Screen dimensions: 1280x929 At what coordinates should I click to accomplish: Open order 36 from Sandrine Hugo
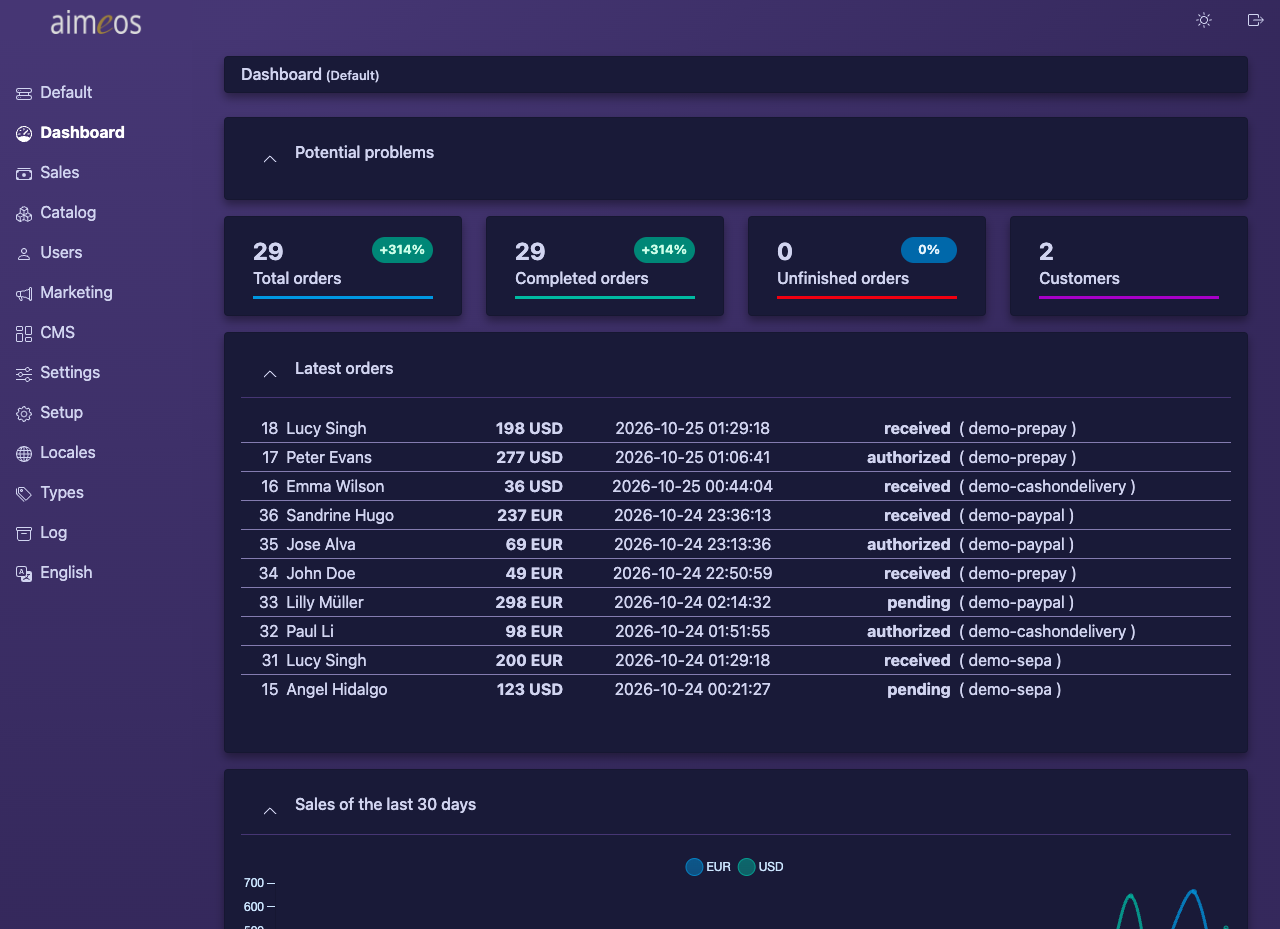tap(736, 515)
